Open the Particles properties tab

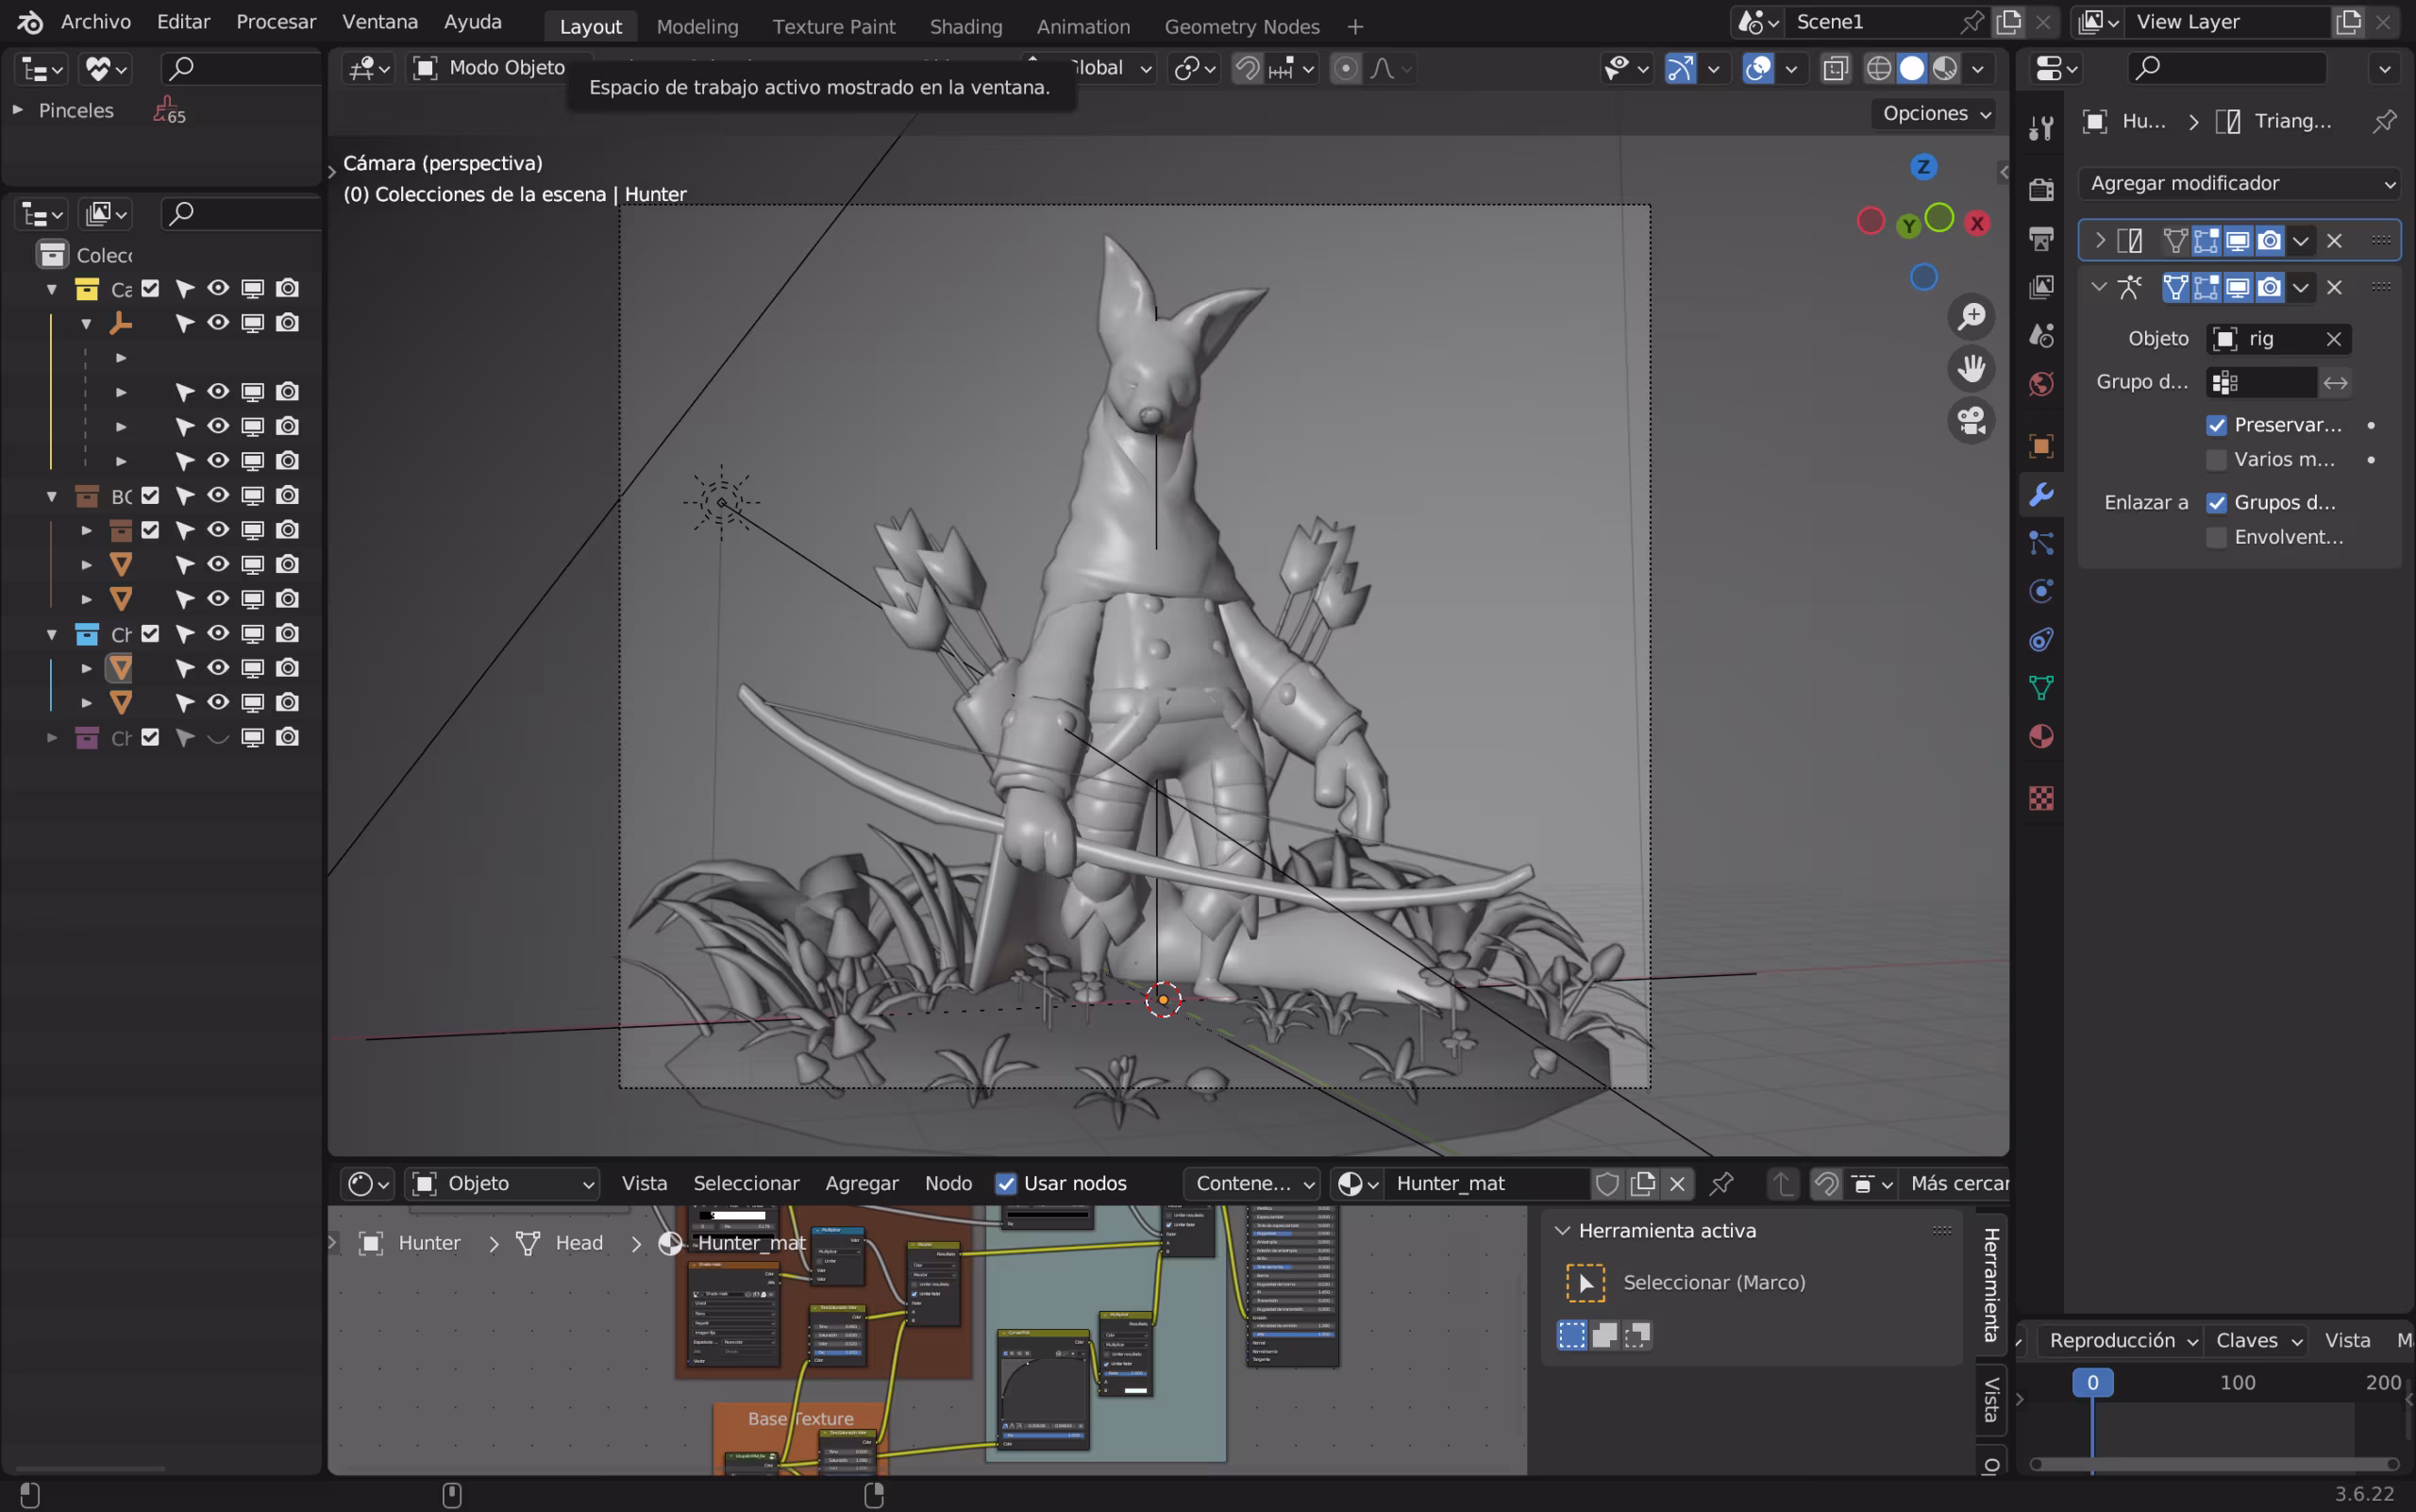pos(2041,543)
